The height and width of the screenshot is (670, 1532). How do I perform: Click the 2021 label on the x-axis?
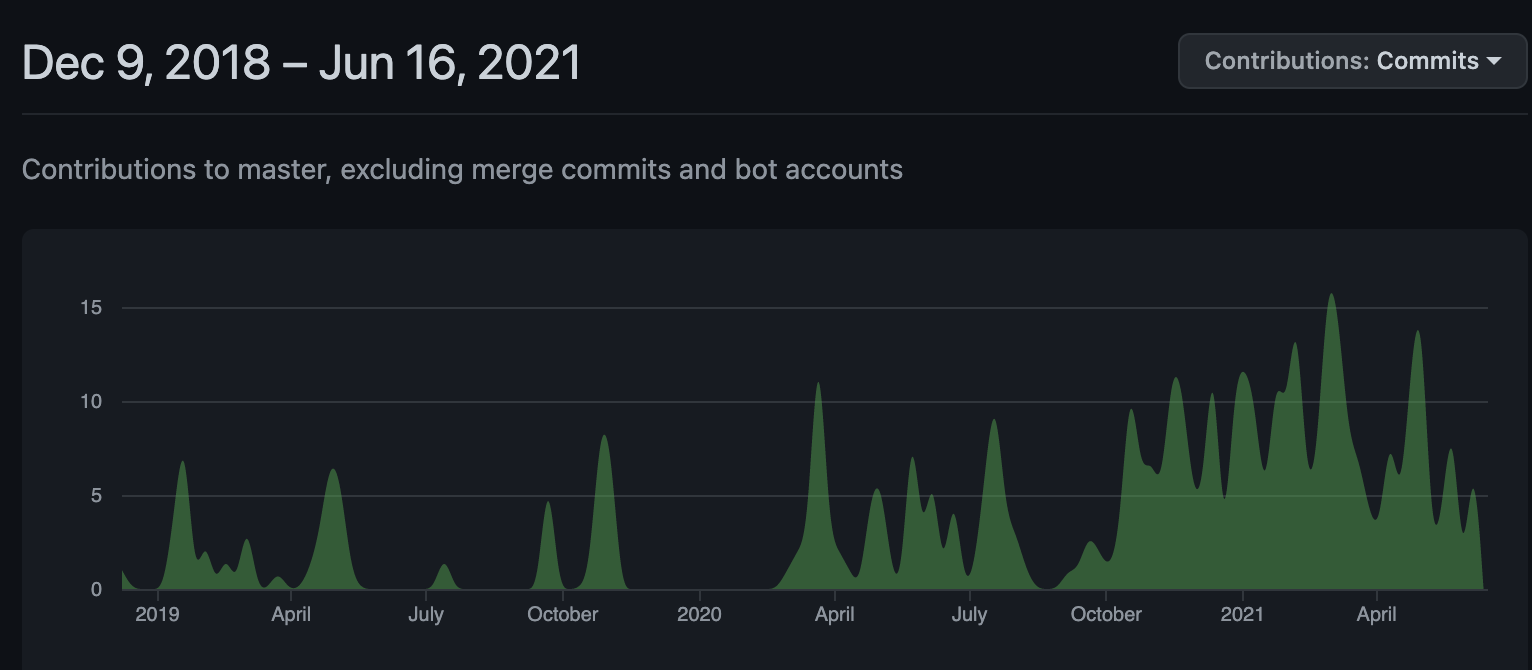[1241, 614]
